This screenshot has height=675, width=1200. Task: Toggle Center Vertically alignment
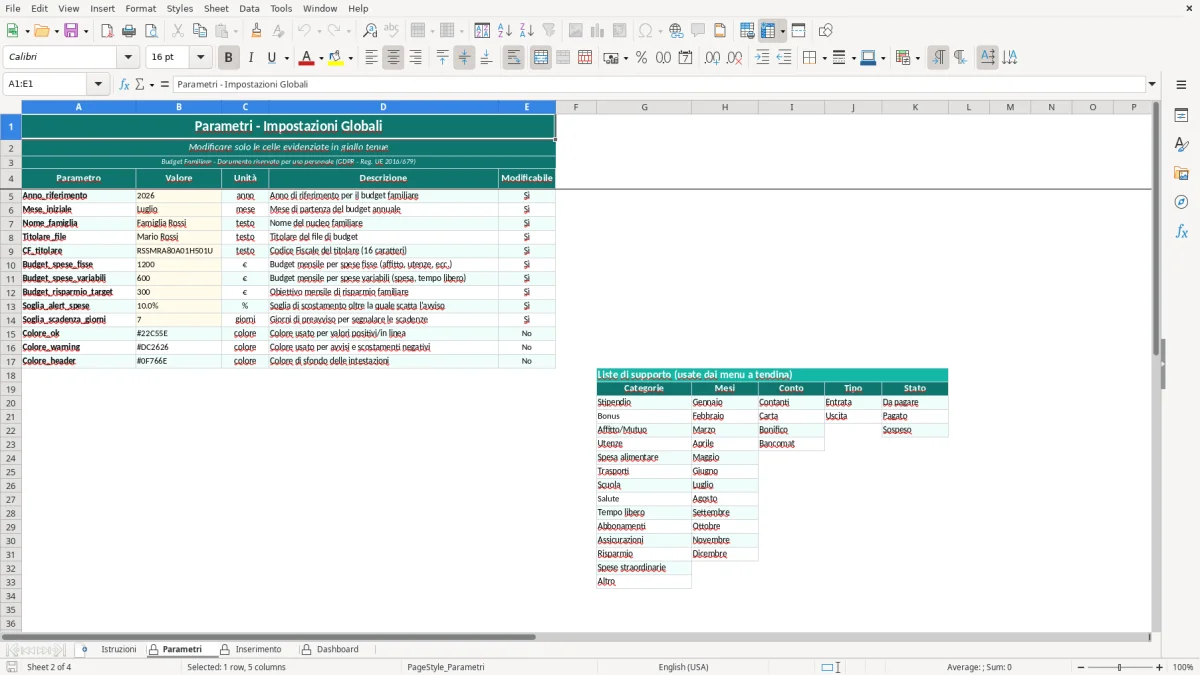tap(464, 58)
